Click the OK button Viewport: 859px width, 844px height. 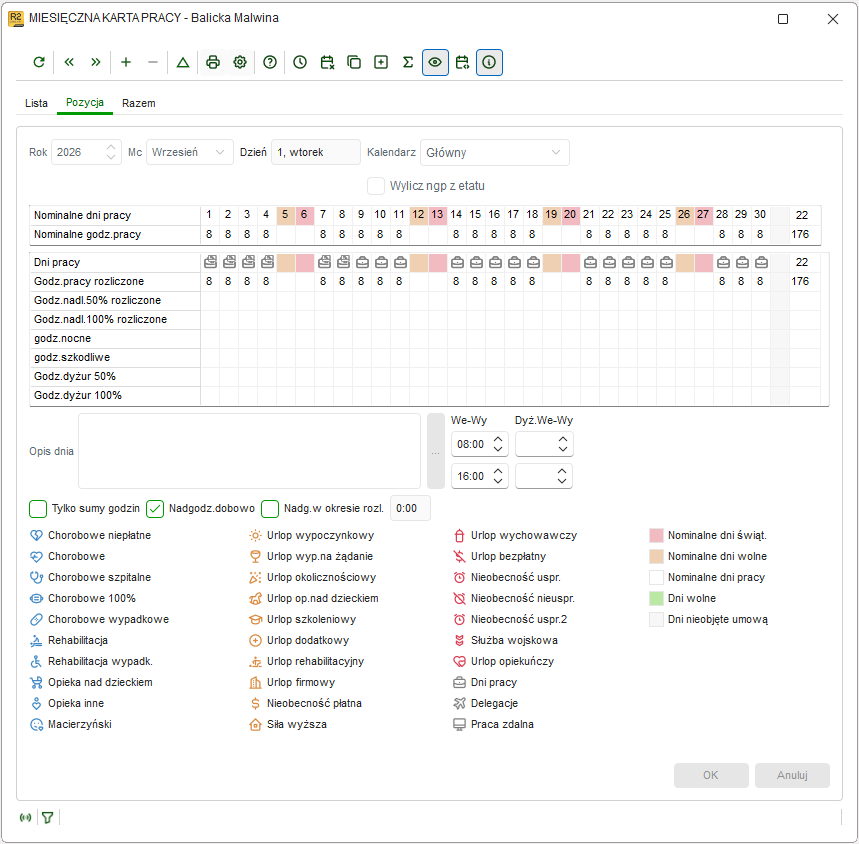coord(711,776)
